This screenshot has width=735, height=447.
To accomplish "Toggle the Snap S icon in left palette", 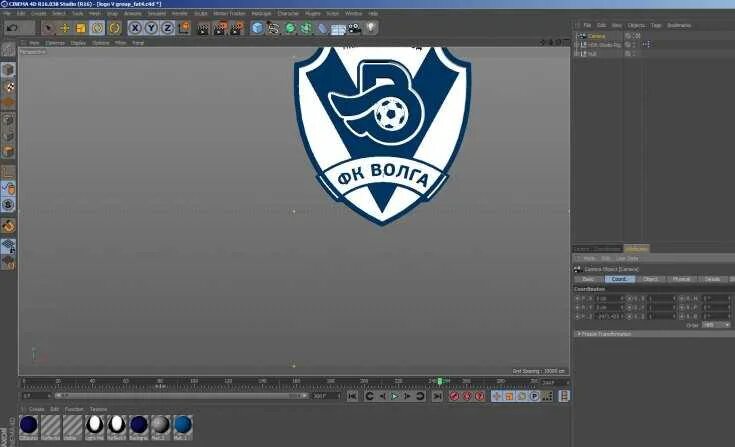I will [8, 205].
